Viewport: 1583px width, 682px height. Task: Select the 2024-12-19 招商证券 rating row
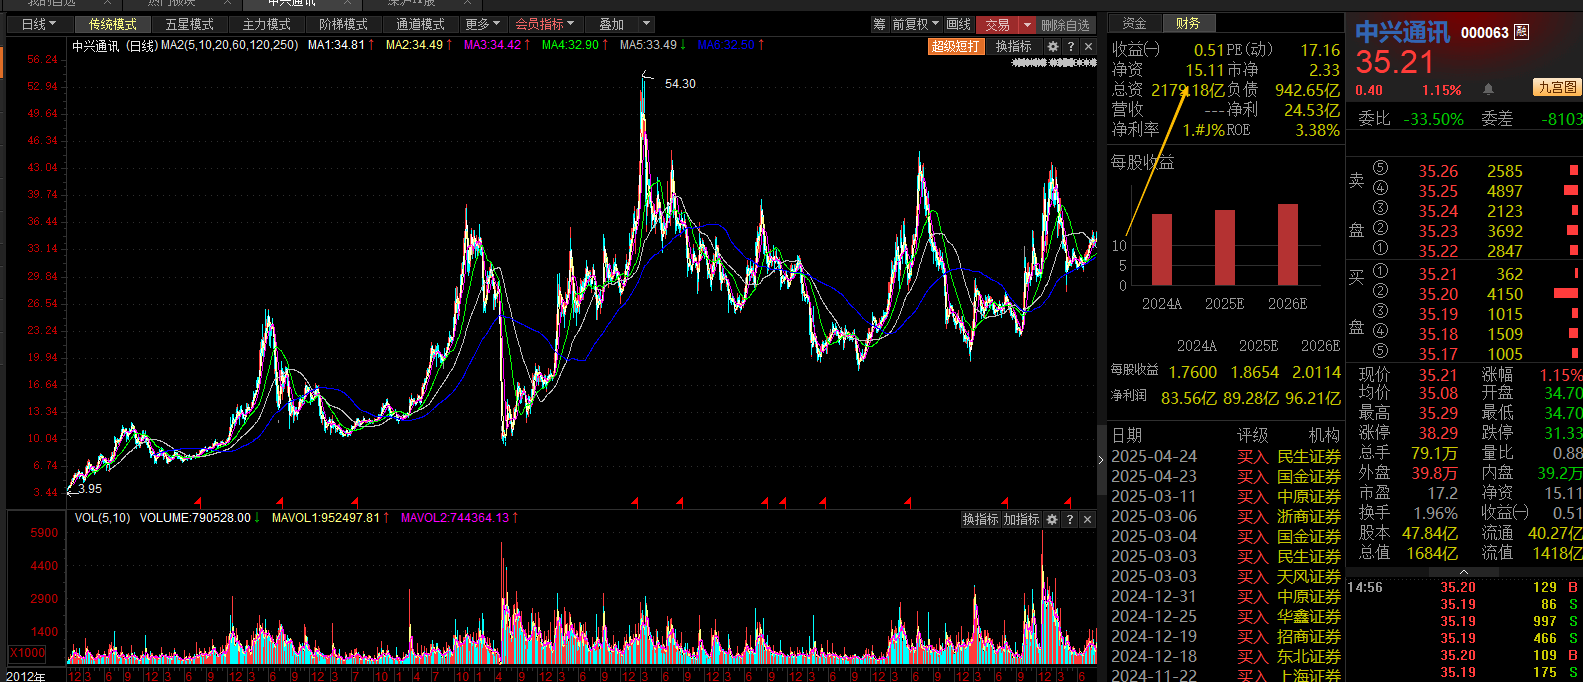click(1225, 636)
